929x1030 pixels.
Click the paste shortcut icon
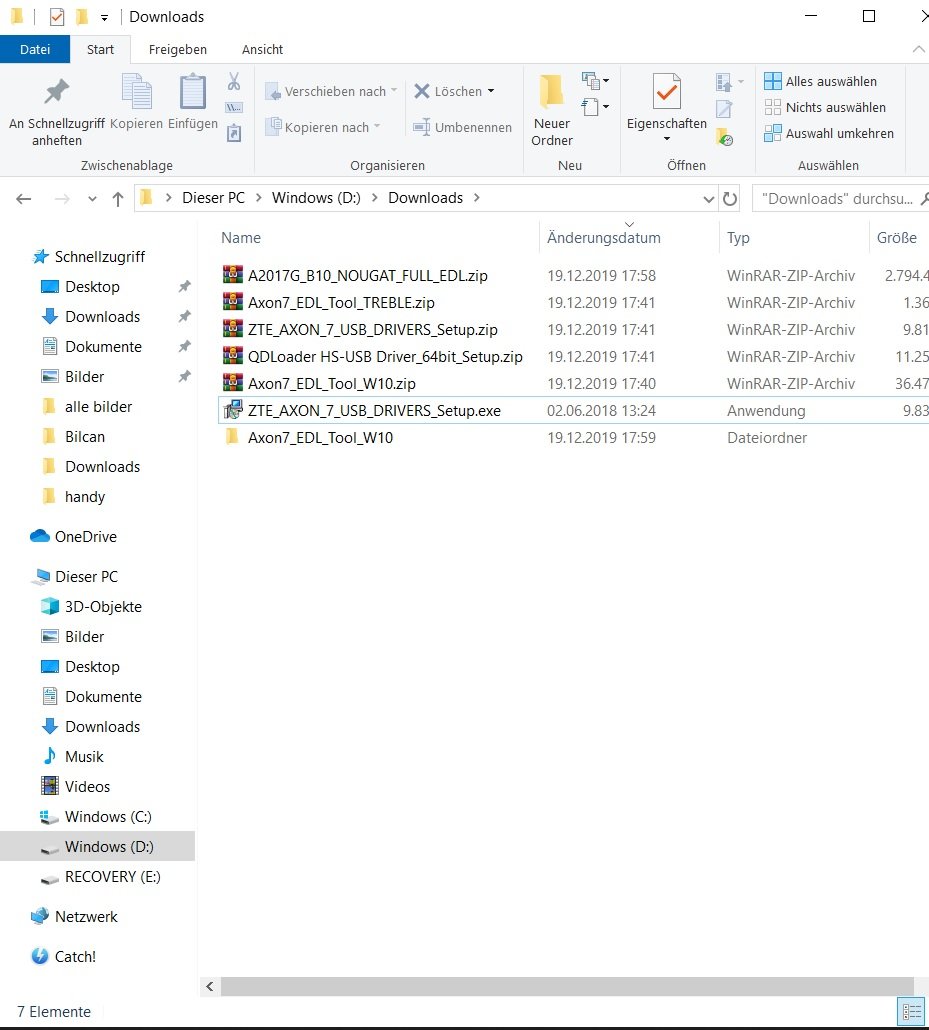(234, 133)
